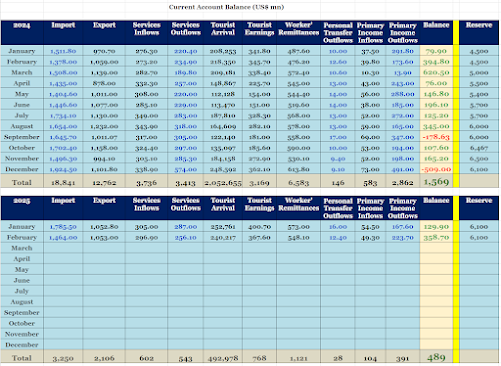Screen dimensions: 501x366
Task: Select the January 2025 reserve value 6,100
Action: [479, 227]
